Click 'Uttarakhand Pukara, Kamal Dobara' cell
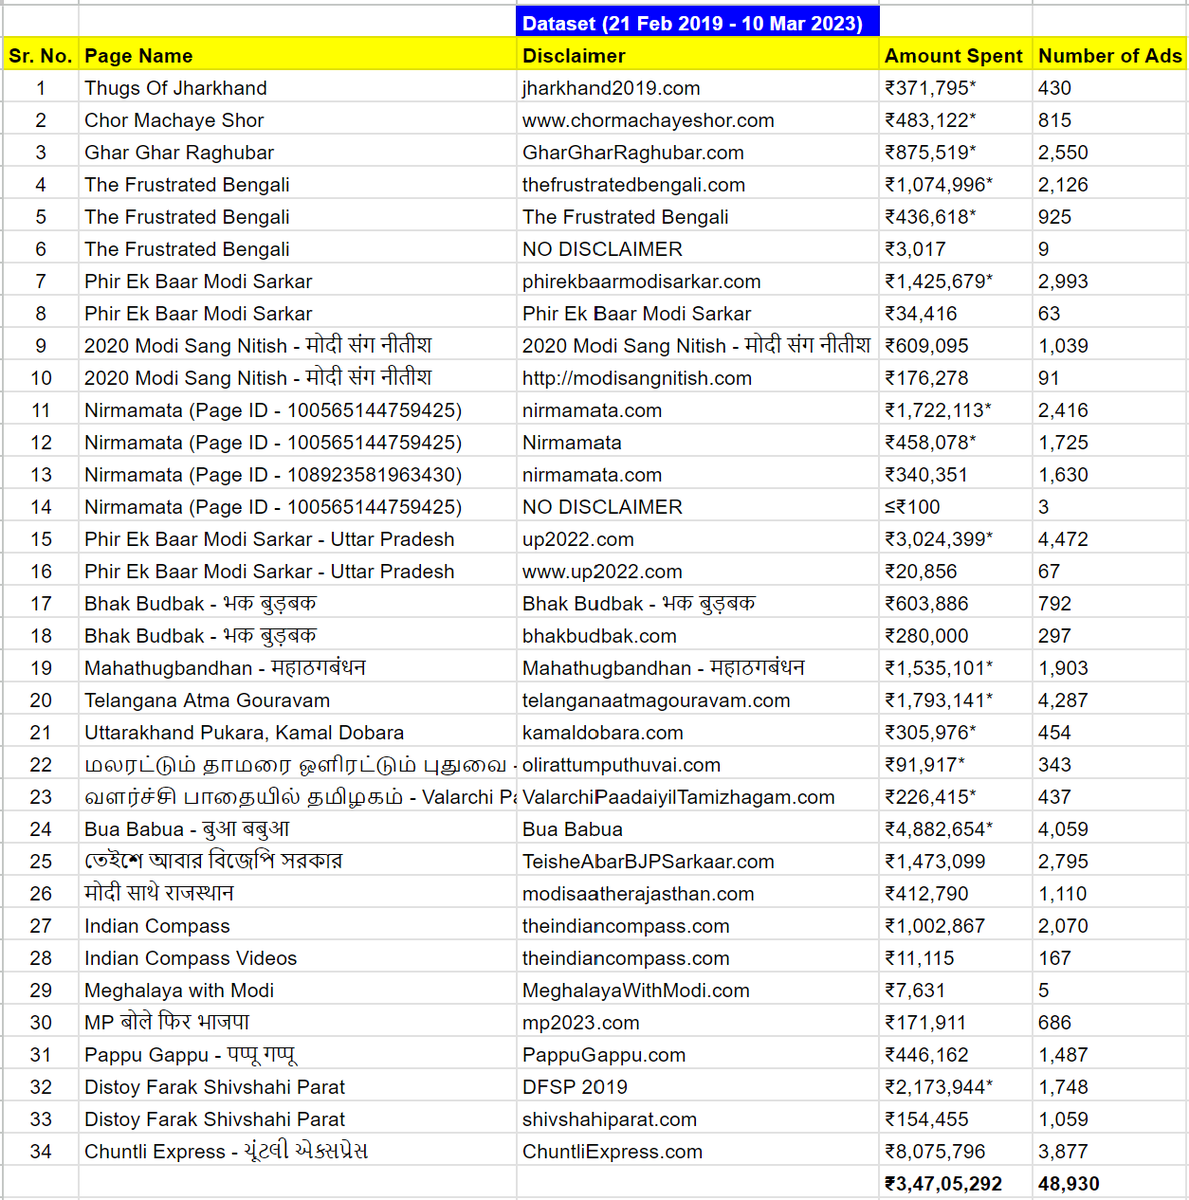The image size is (1189, 1200). tap(297, 732)
